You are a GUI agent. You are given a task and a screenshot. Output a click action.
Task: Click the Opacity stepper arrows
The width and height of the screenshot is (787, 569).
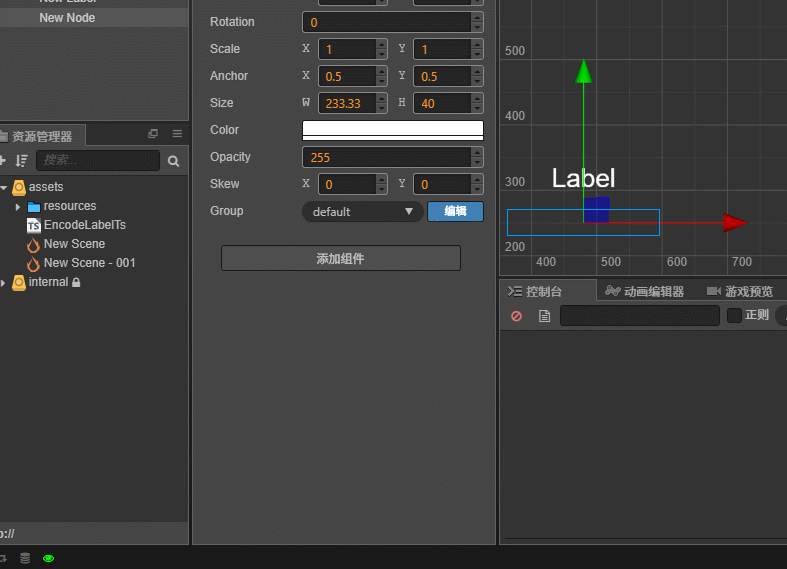477,158
